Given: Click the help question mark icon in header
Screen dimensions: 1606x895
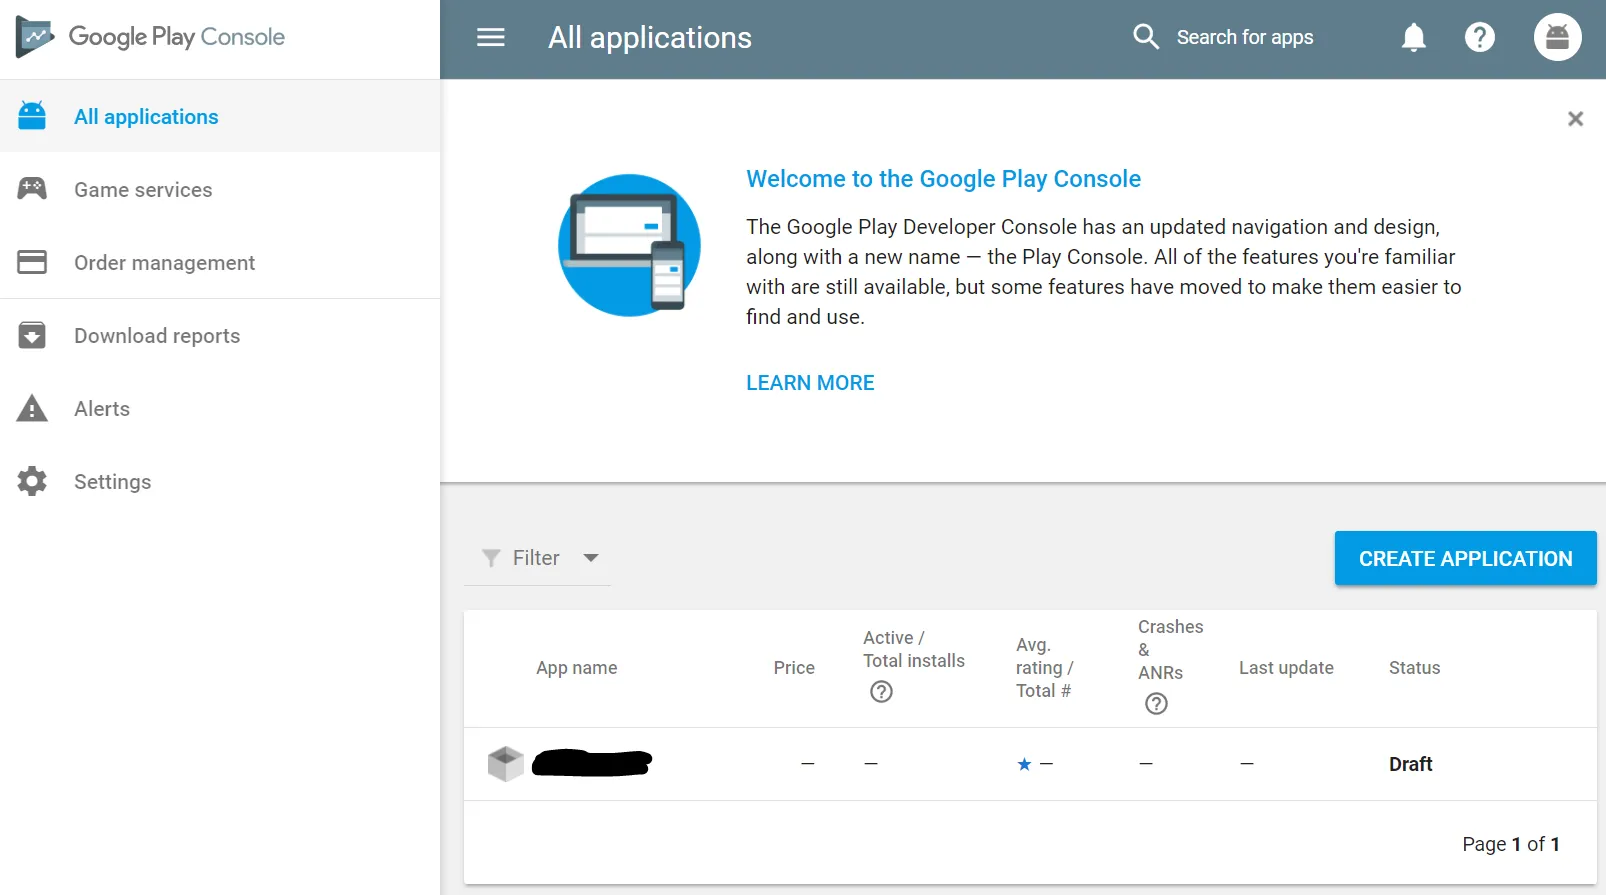Looking at the screenshot, I should [1479, 38].
